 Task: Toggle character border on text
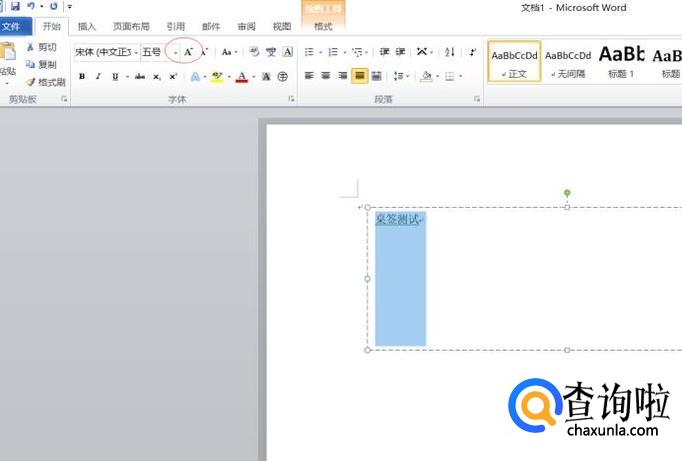288,52
